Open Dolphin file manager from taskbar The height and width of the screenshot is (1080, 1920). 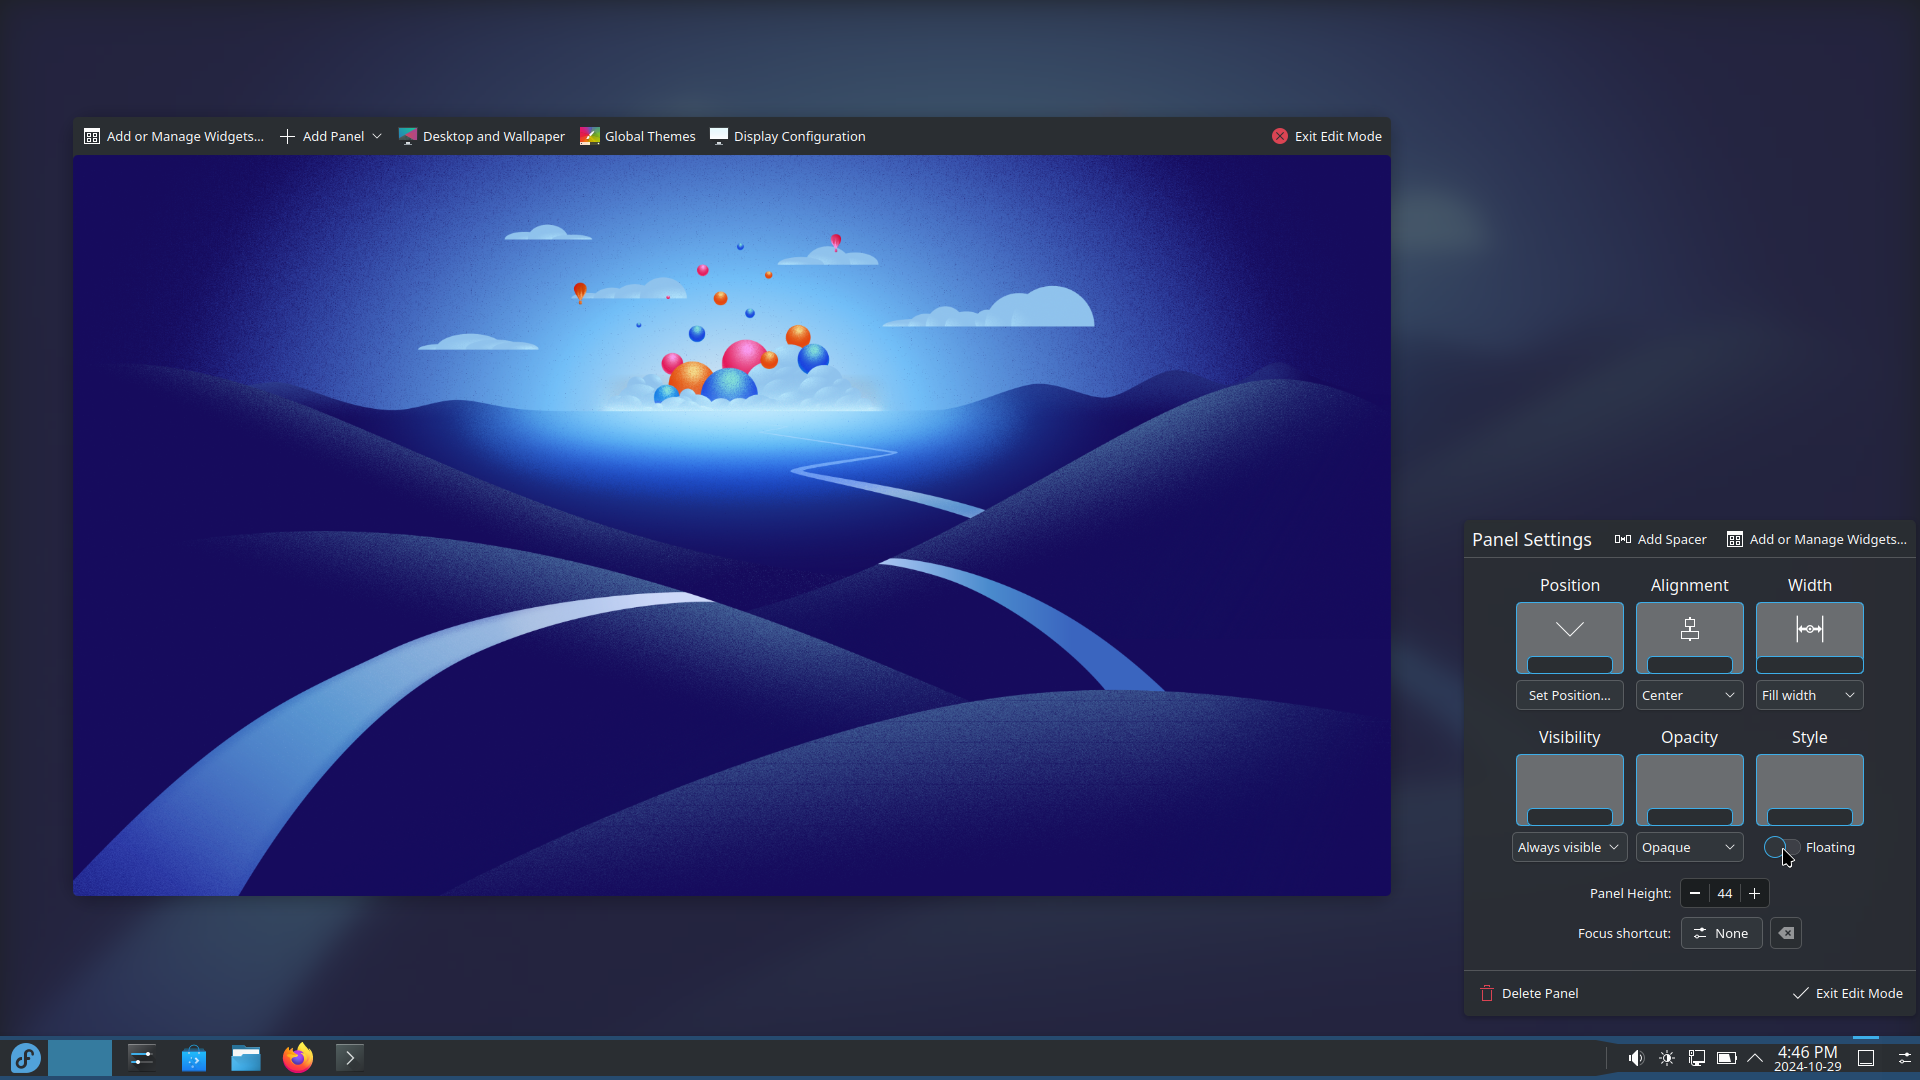[246, 1058]
